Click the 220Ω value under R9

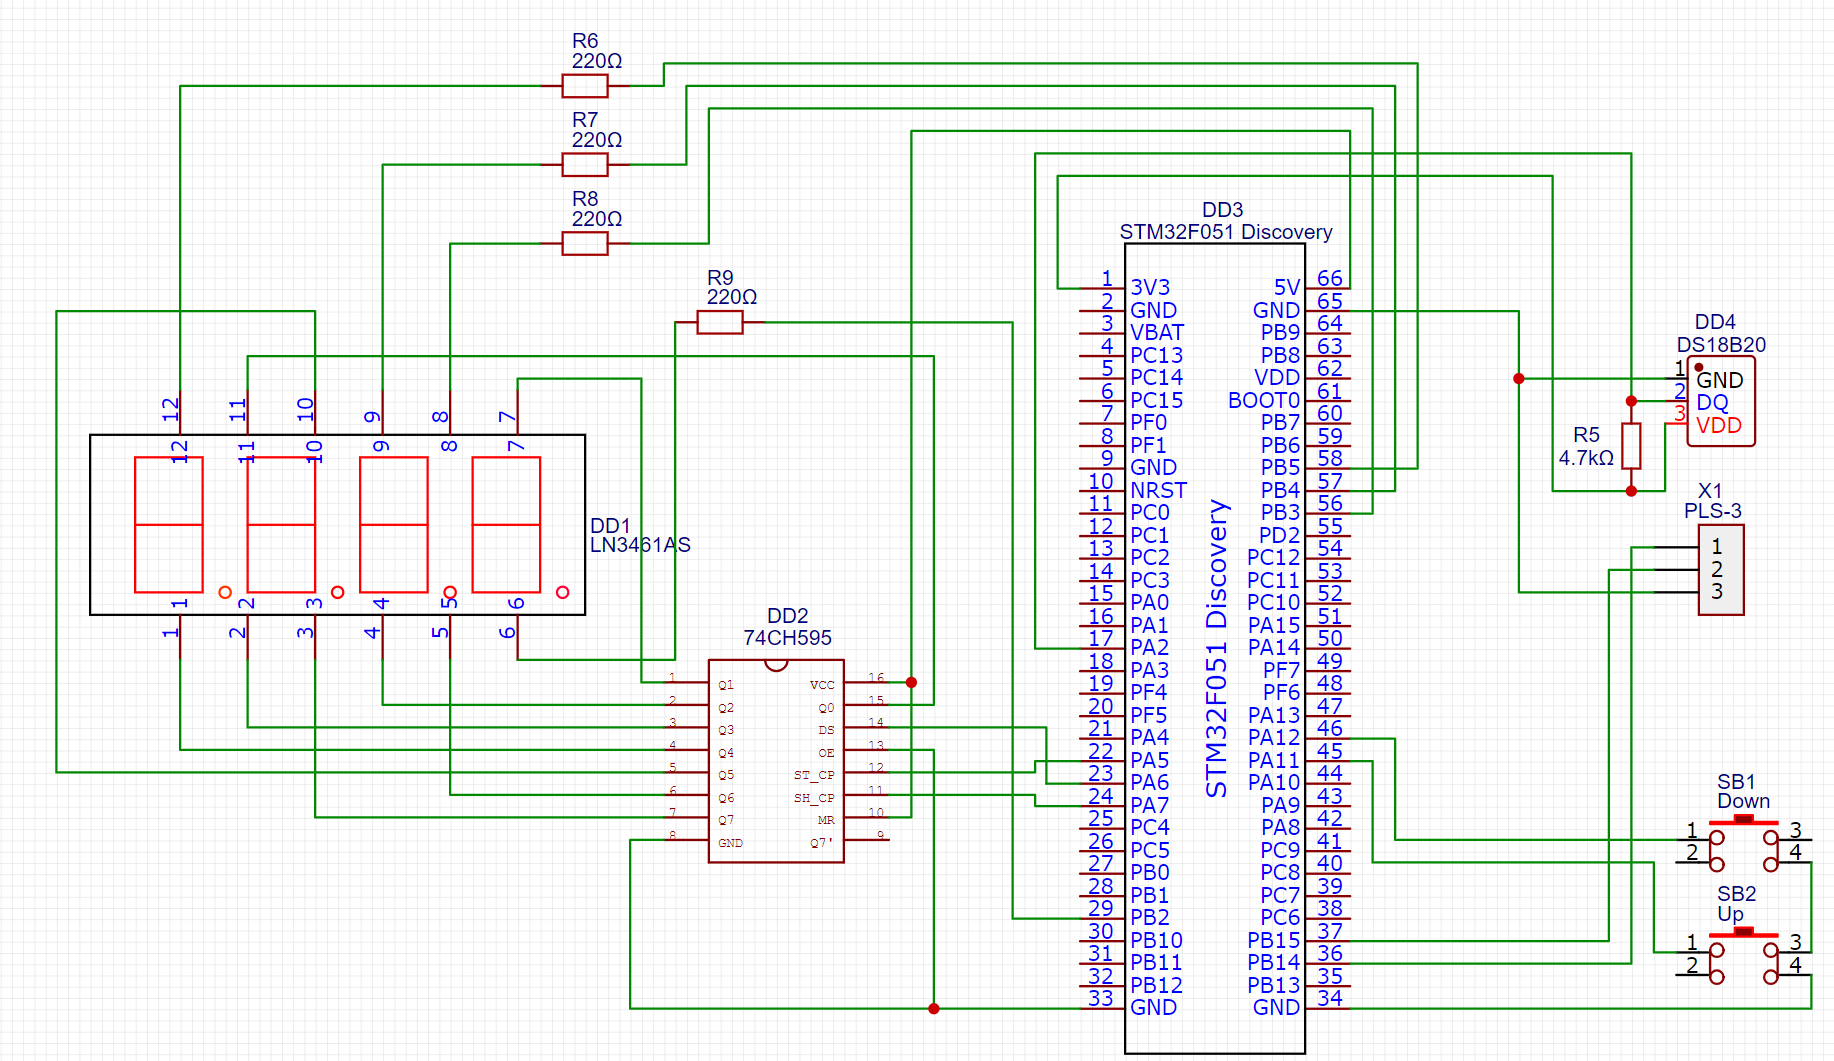tap(732, 297)
